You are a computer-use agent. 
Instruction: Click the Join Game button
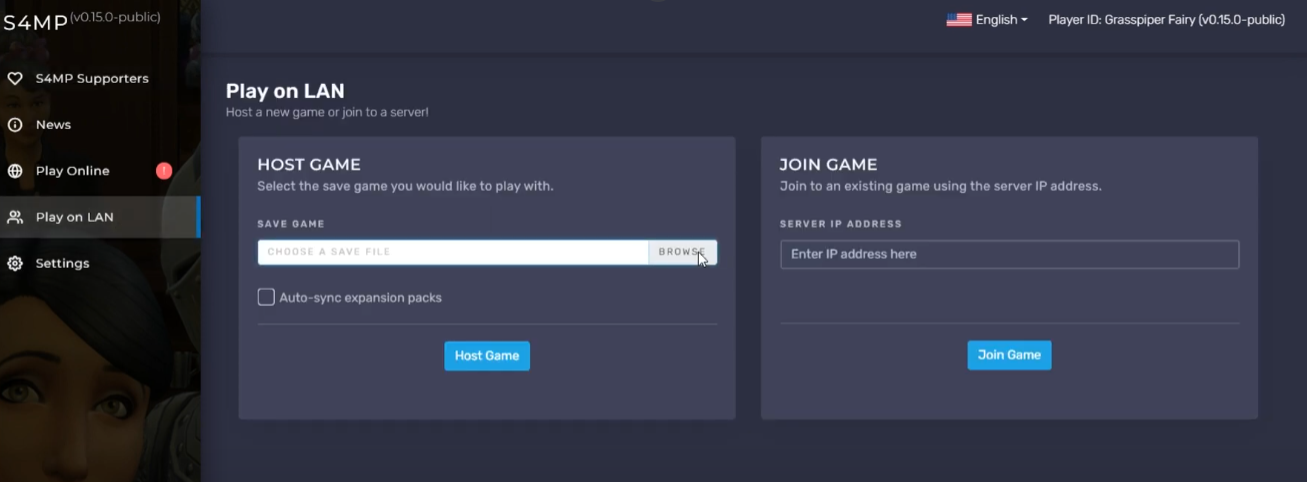(1009, 355)
